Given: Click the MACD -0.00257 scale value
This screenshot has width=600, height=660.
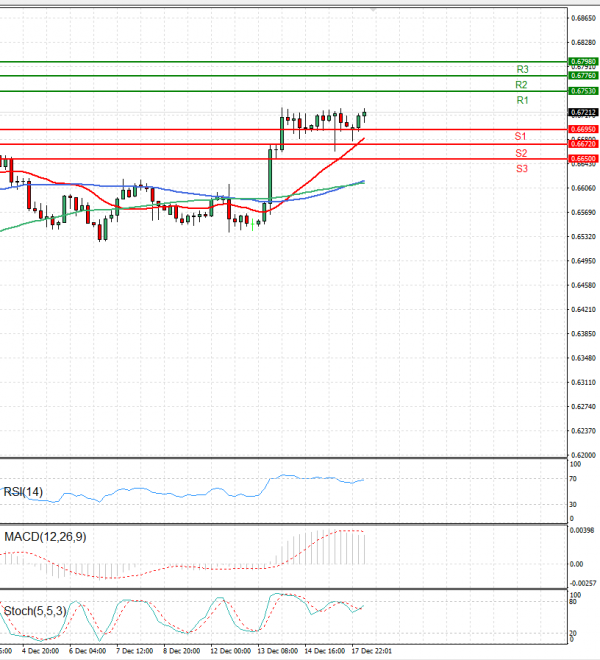Looking at the screenshot, I should (583, 583).
